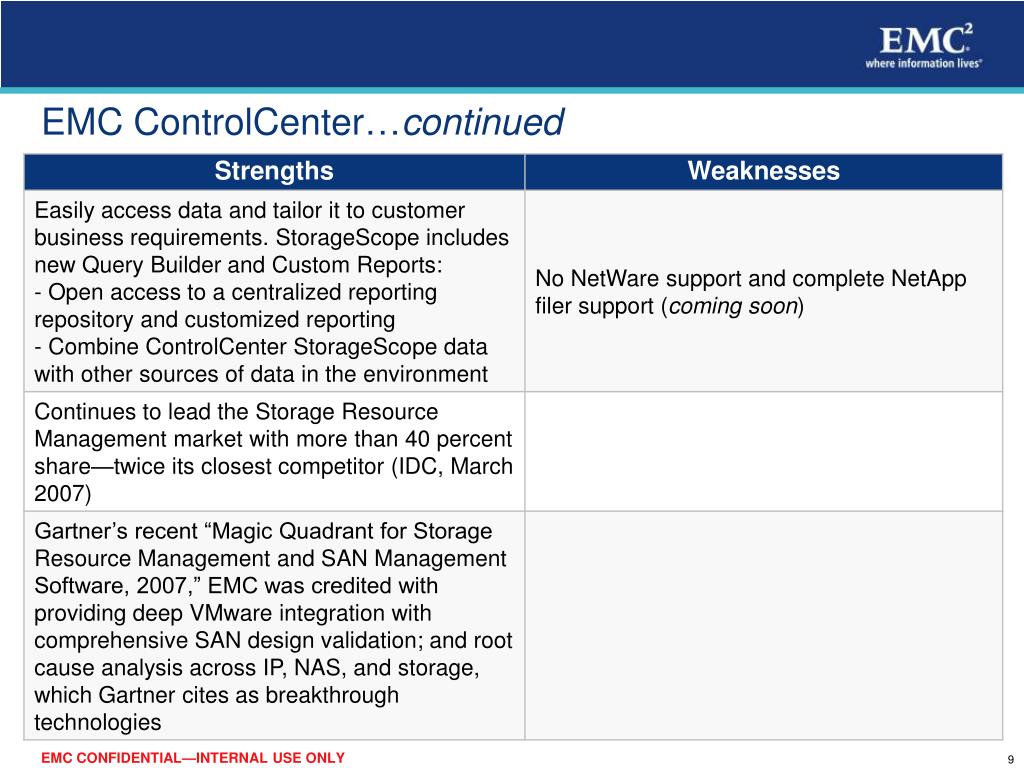This screenshot has width=1024, height=768.
Task: Click the Weaknesses column header
Action: (763, 172)
